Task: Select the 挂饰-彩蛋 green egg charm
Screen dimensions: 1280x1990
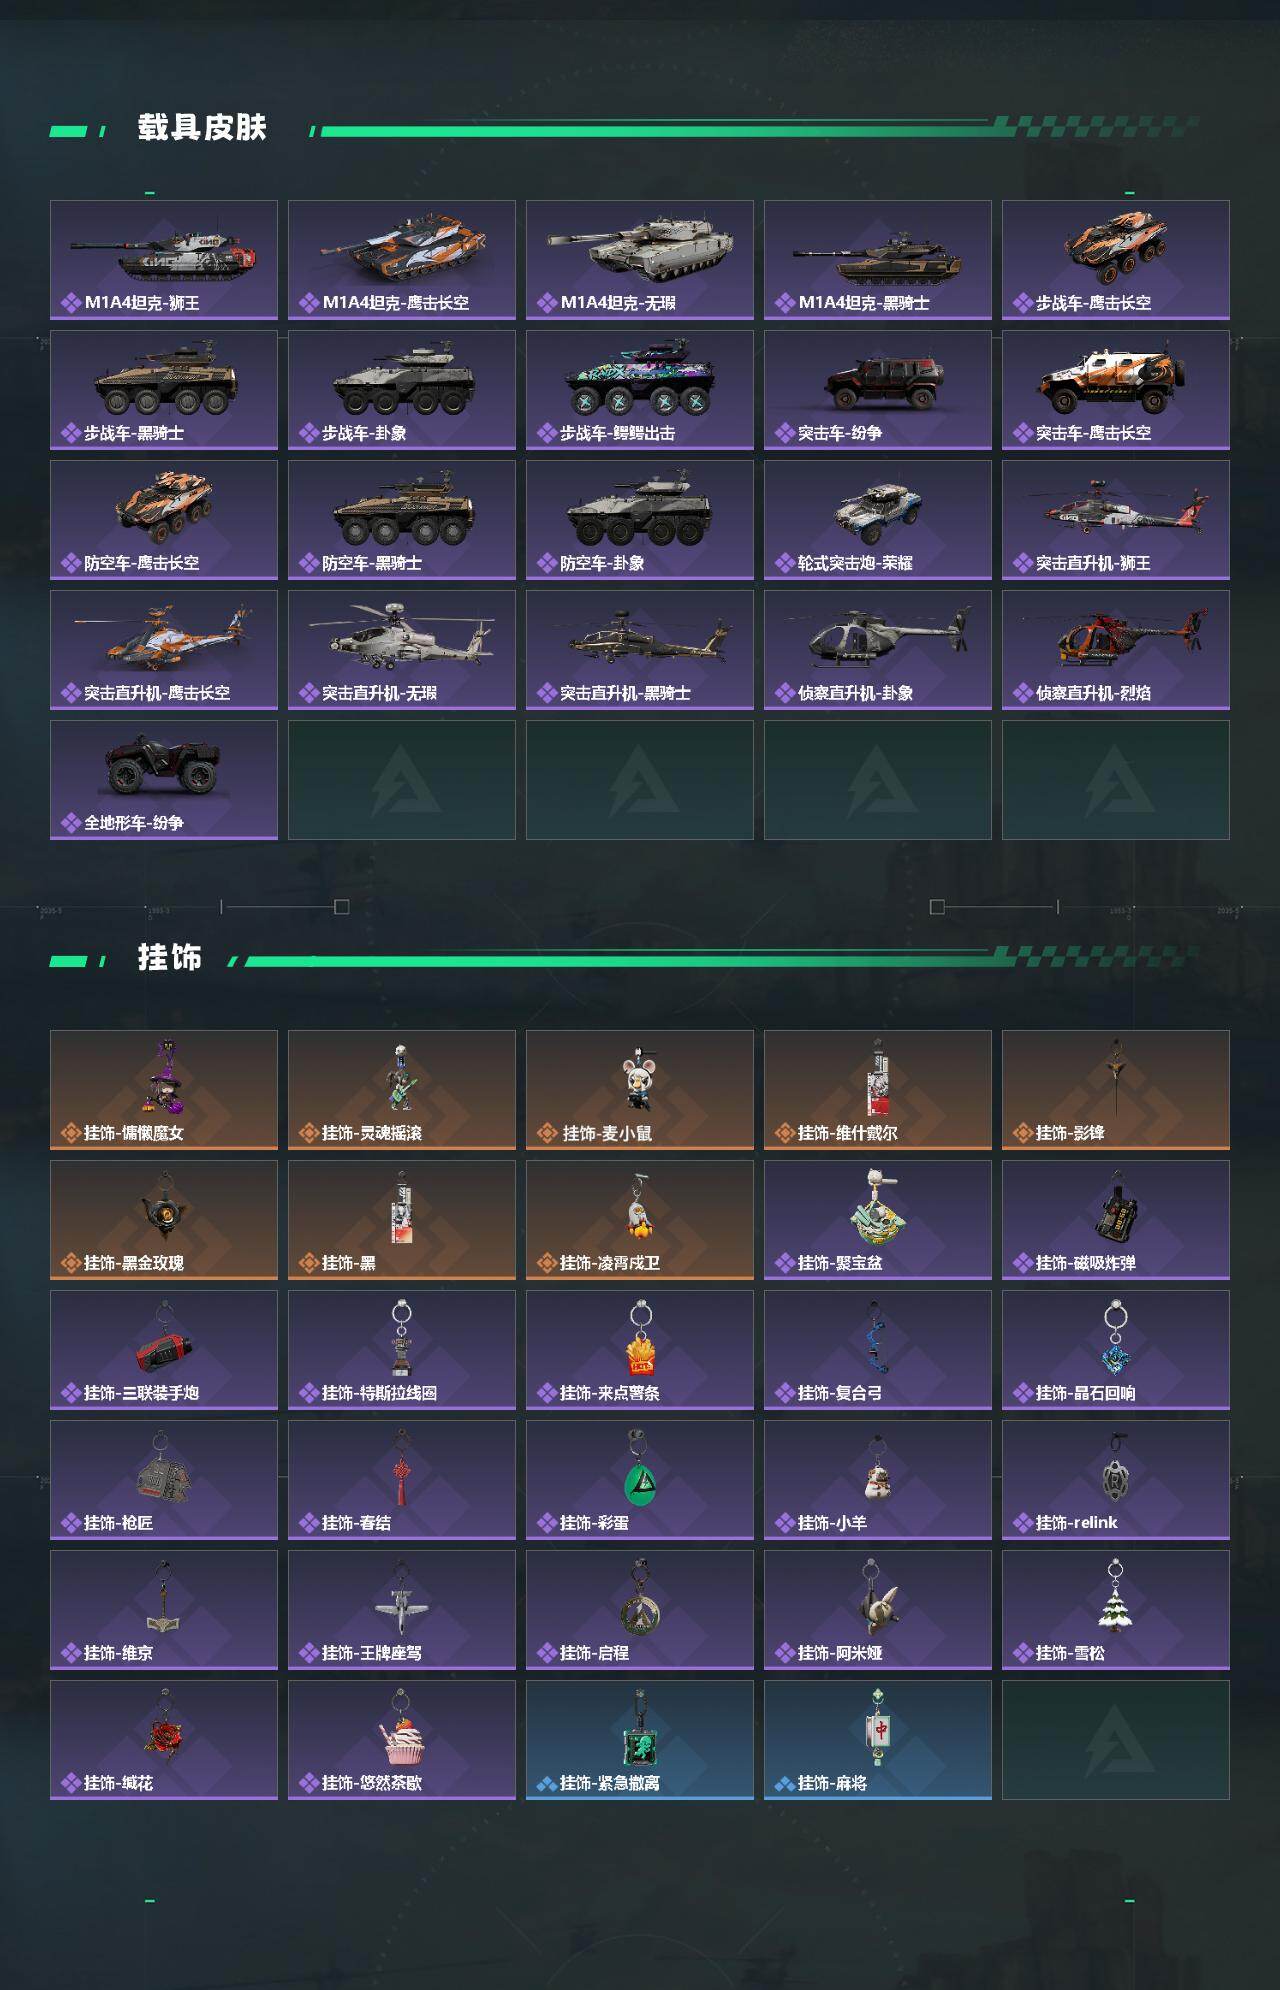Action: pyautogui.click(x=640, y=1468)
